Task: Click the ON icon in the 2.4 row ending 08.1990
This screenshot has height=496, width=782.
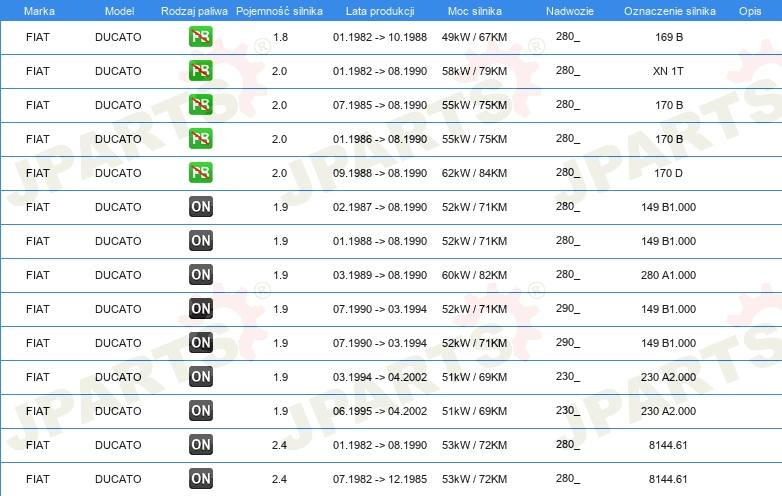Action: (x=200, y=445)
